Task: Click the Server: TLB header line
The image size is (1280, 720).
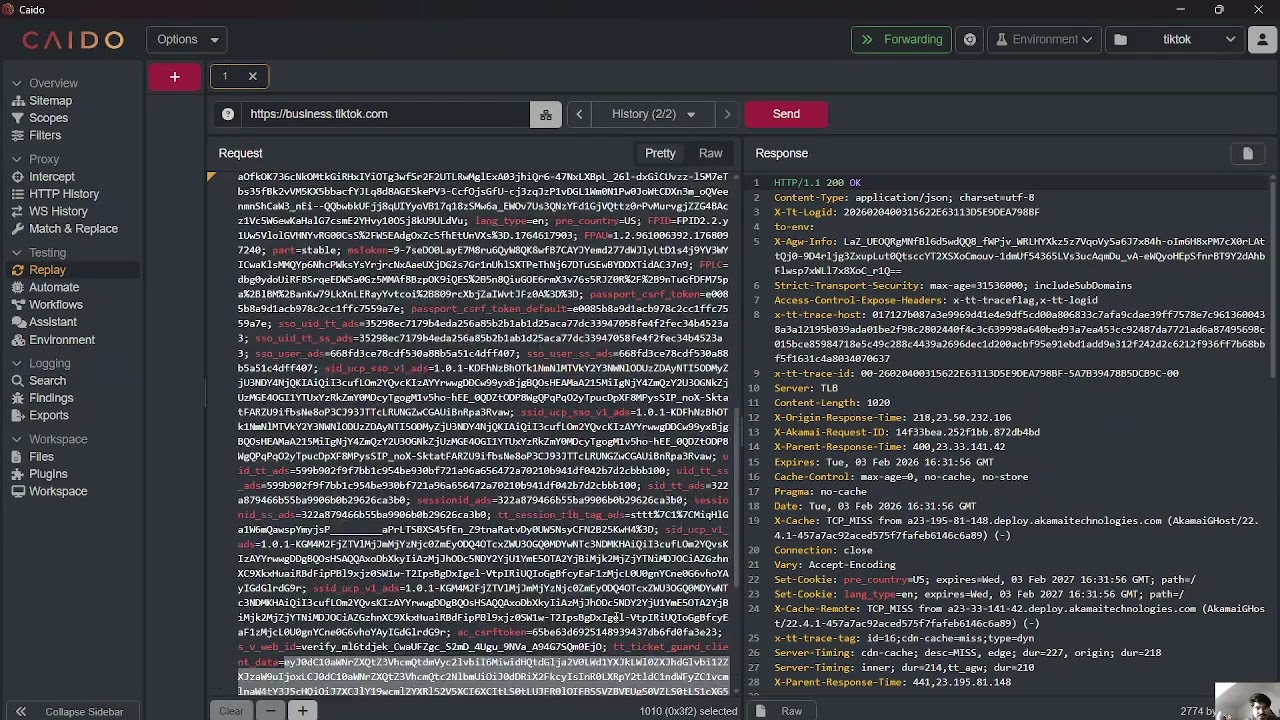Action: (x=806, y=388)
